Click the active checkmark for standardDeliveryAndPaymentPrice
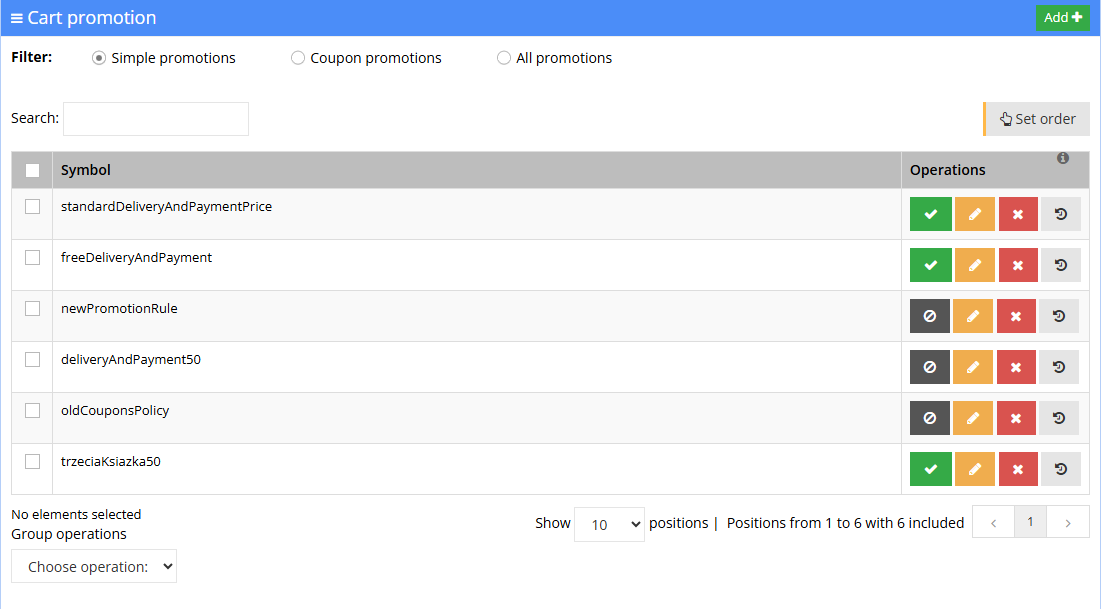The height and width of the screenshot is (609, 1101). coord(930,214)
